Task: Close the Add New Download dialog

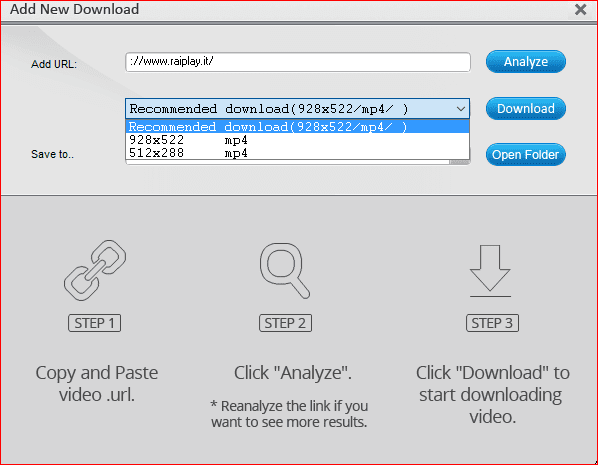Action: click(580, 10)
